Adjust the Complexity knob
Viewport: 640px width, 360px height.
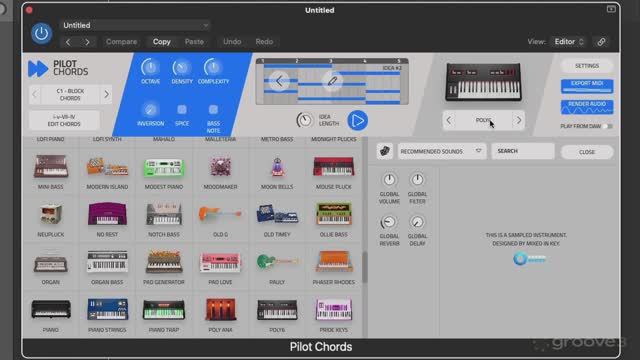point(213,67)
